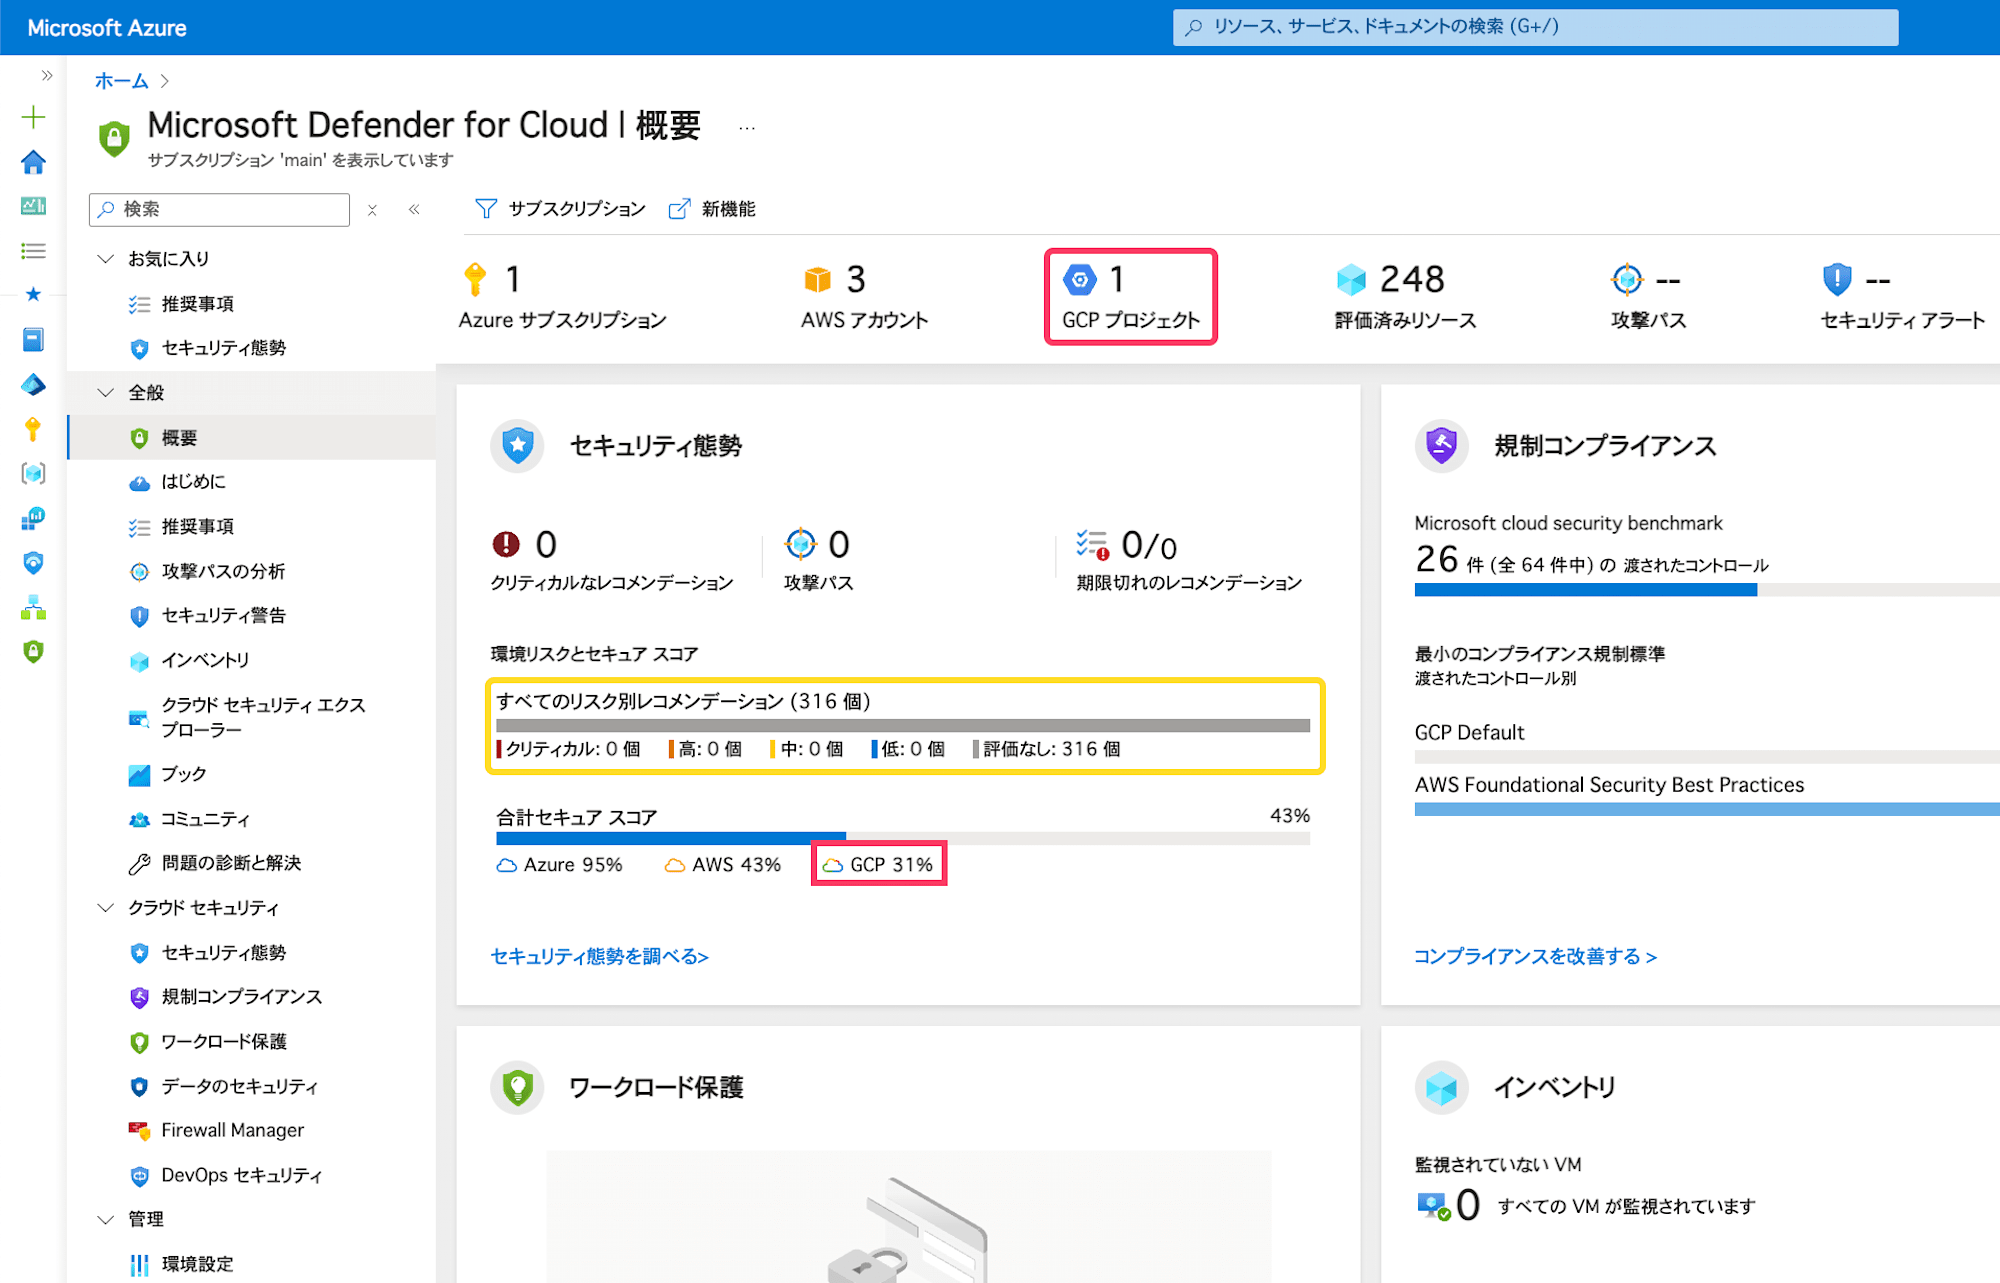Click クリティカルなレコメンデーション count
Screen dimensions: 2000x1283
click(611, 560)
